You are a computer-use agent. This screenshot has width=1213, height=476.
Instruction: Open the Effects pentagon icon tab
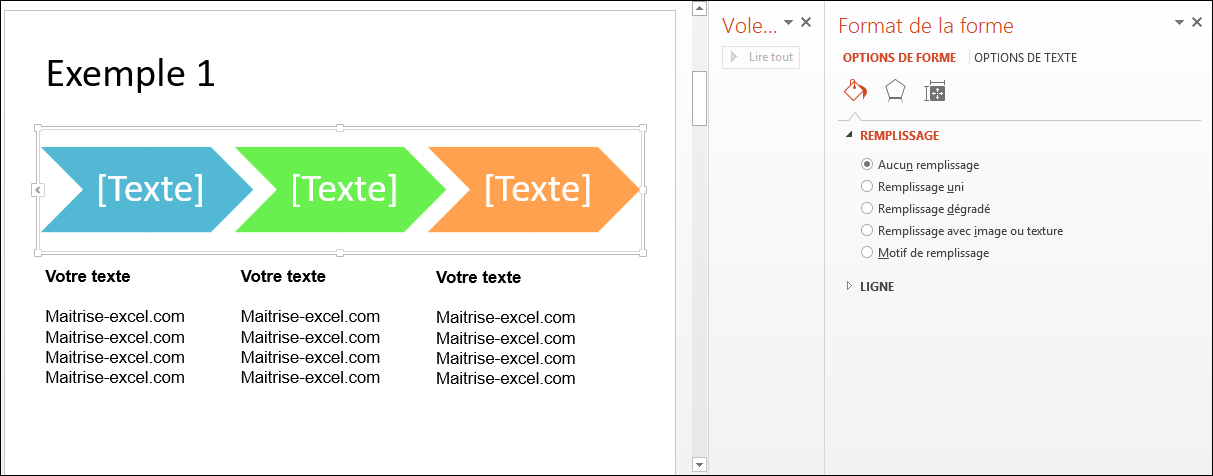point(895,91)
